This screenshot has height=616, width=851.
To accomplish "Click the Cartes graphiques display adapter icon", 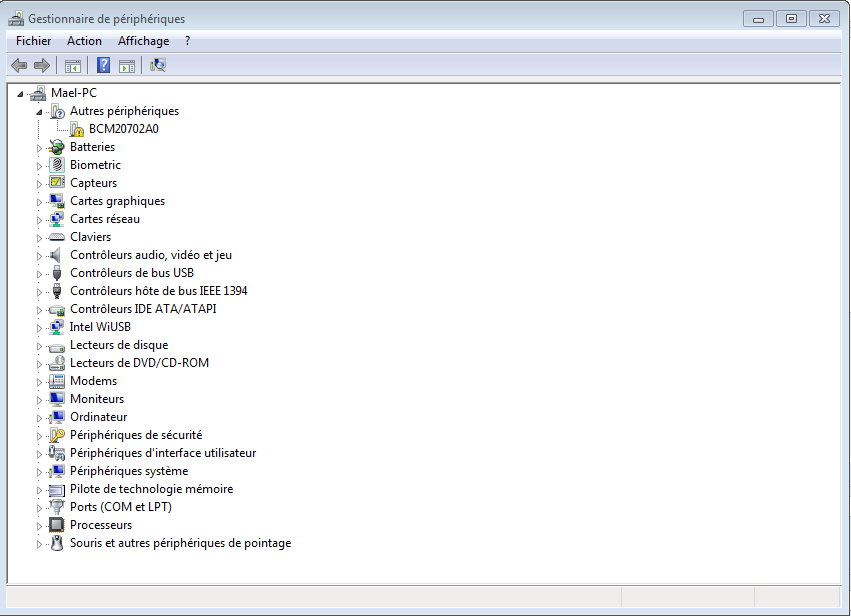I will [55, 200].
